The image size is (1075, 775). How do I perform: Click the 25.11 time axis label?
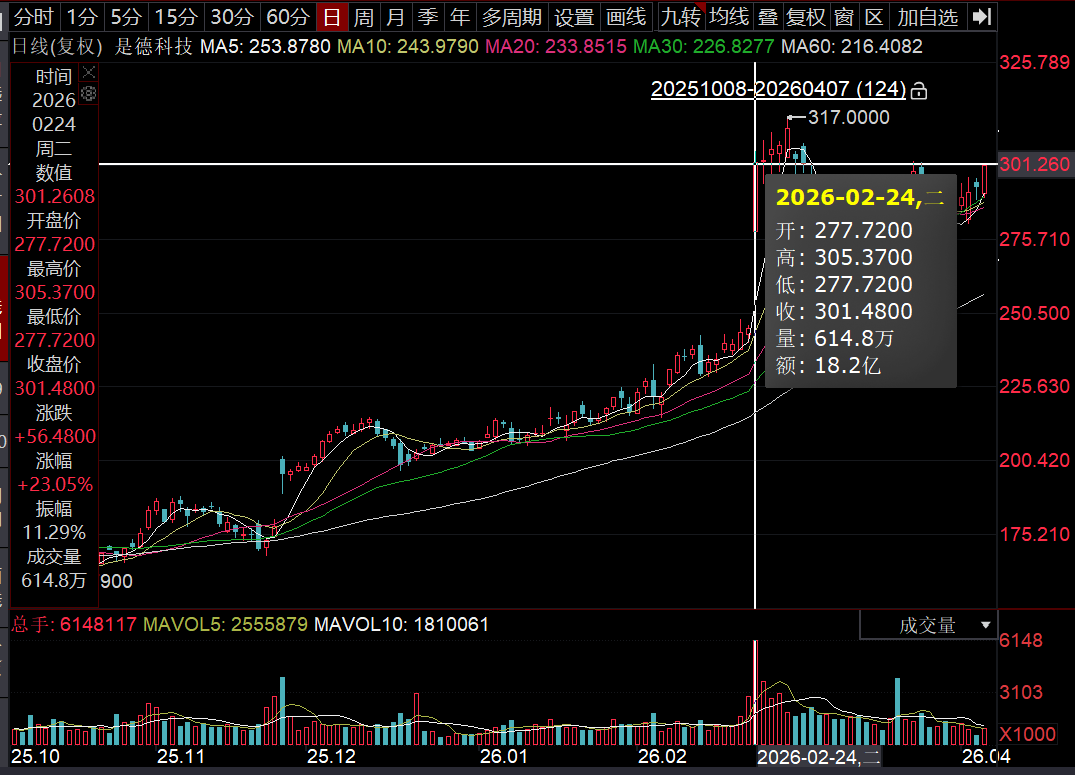click(x=181, y=756)
